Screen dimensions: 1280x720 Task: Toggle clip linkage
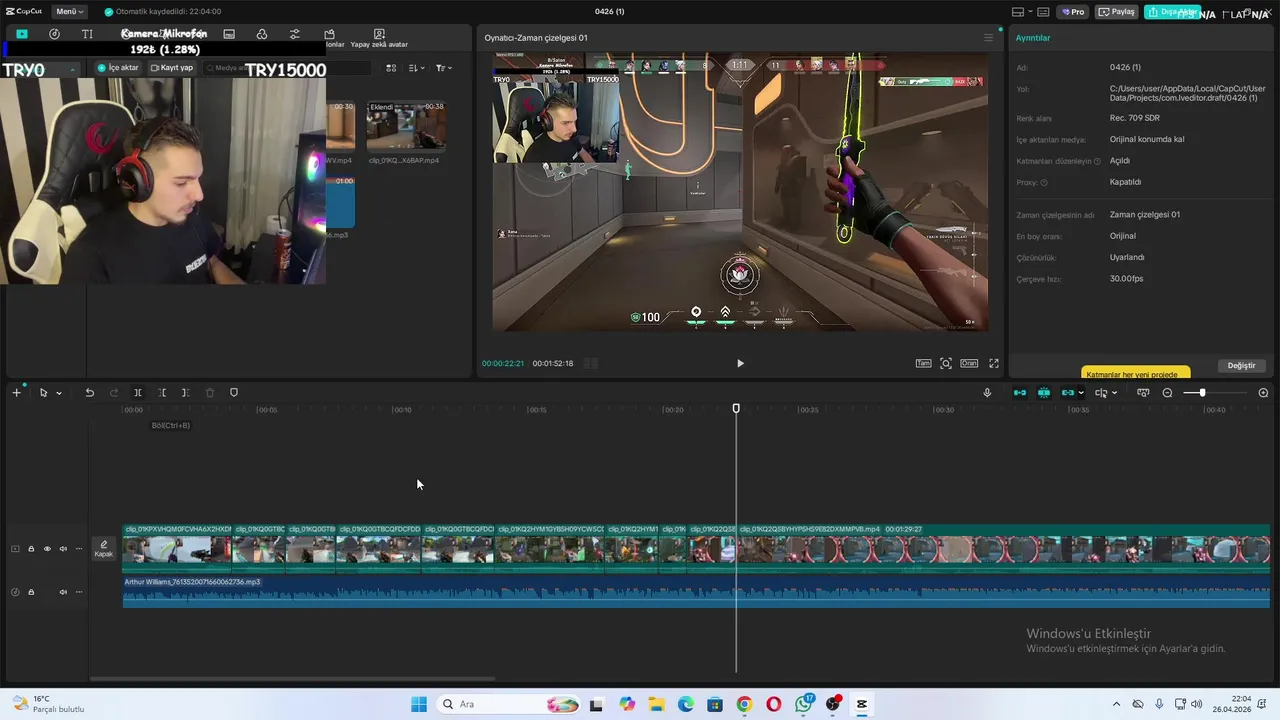tap(1067, 393)
